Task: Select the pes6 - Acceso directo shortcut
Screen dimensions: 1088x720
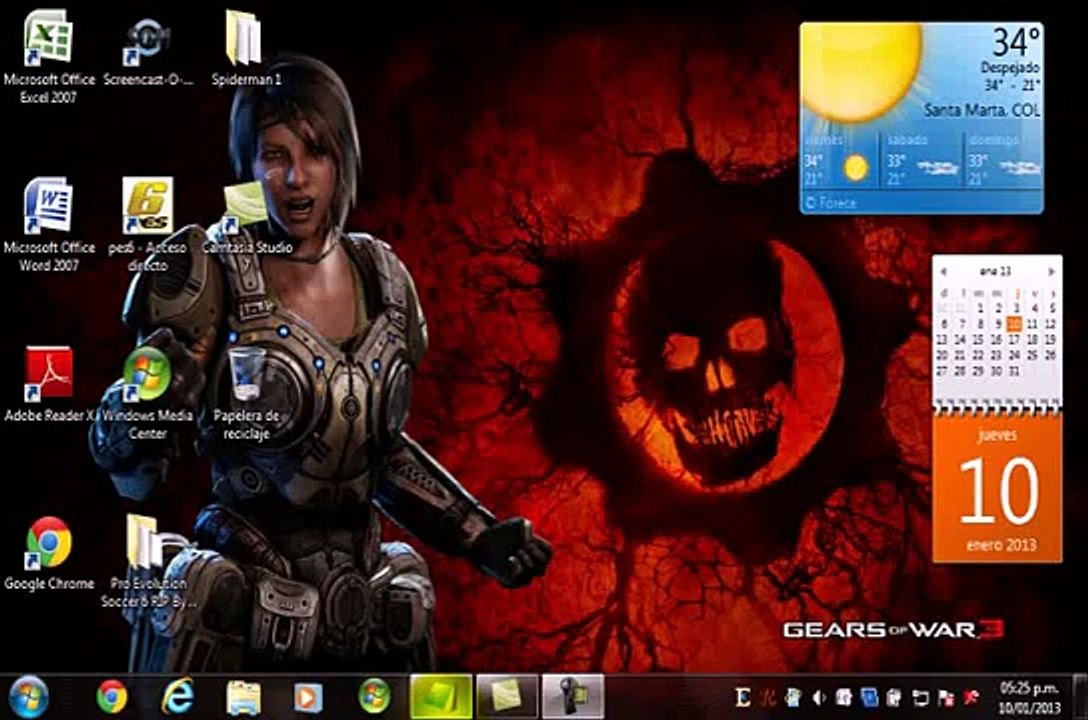Action: point(147,225)
